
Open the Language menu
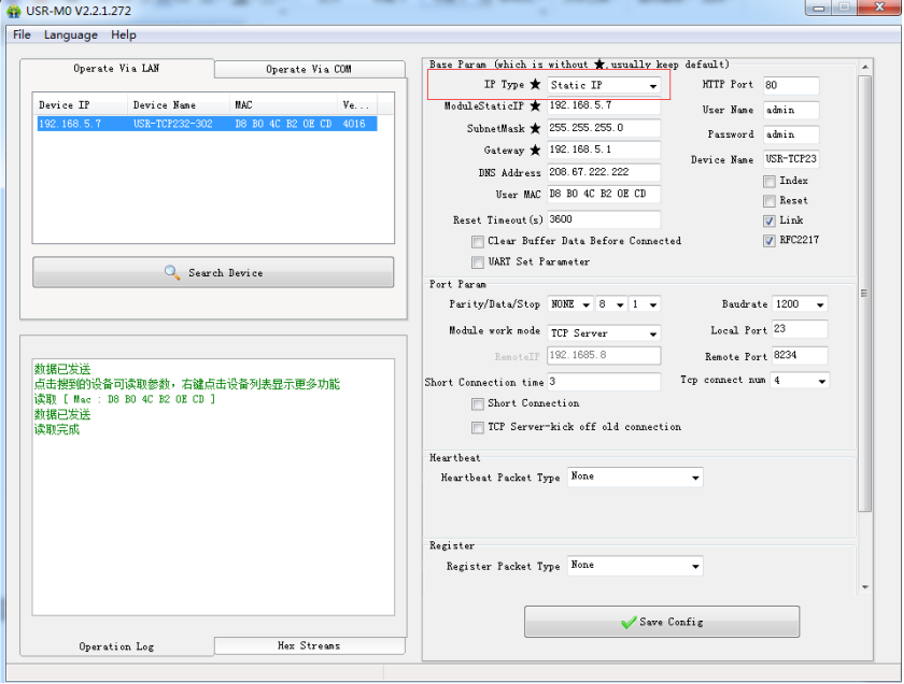(71, 35)
